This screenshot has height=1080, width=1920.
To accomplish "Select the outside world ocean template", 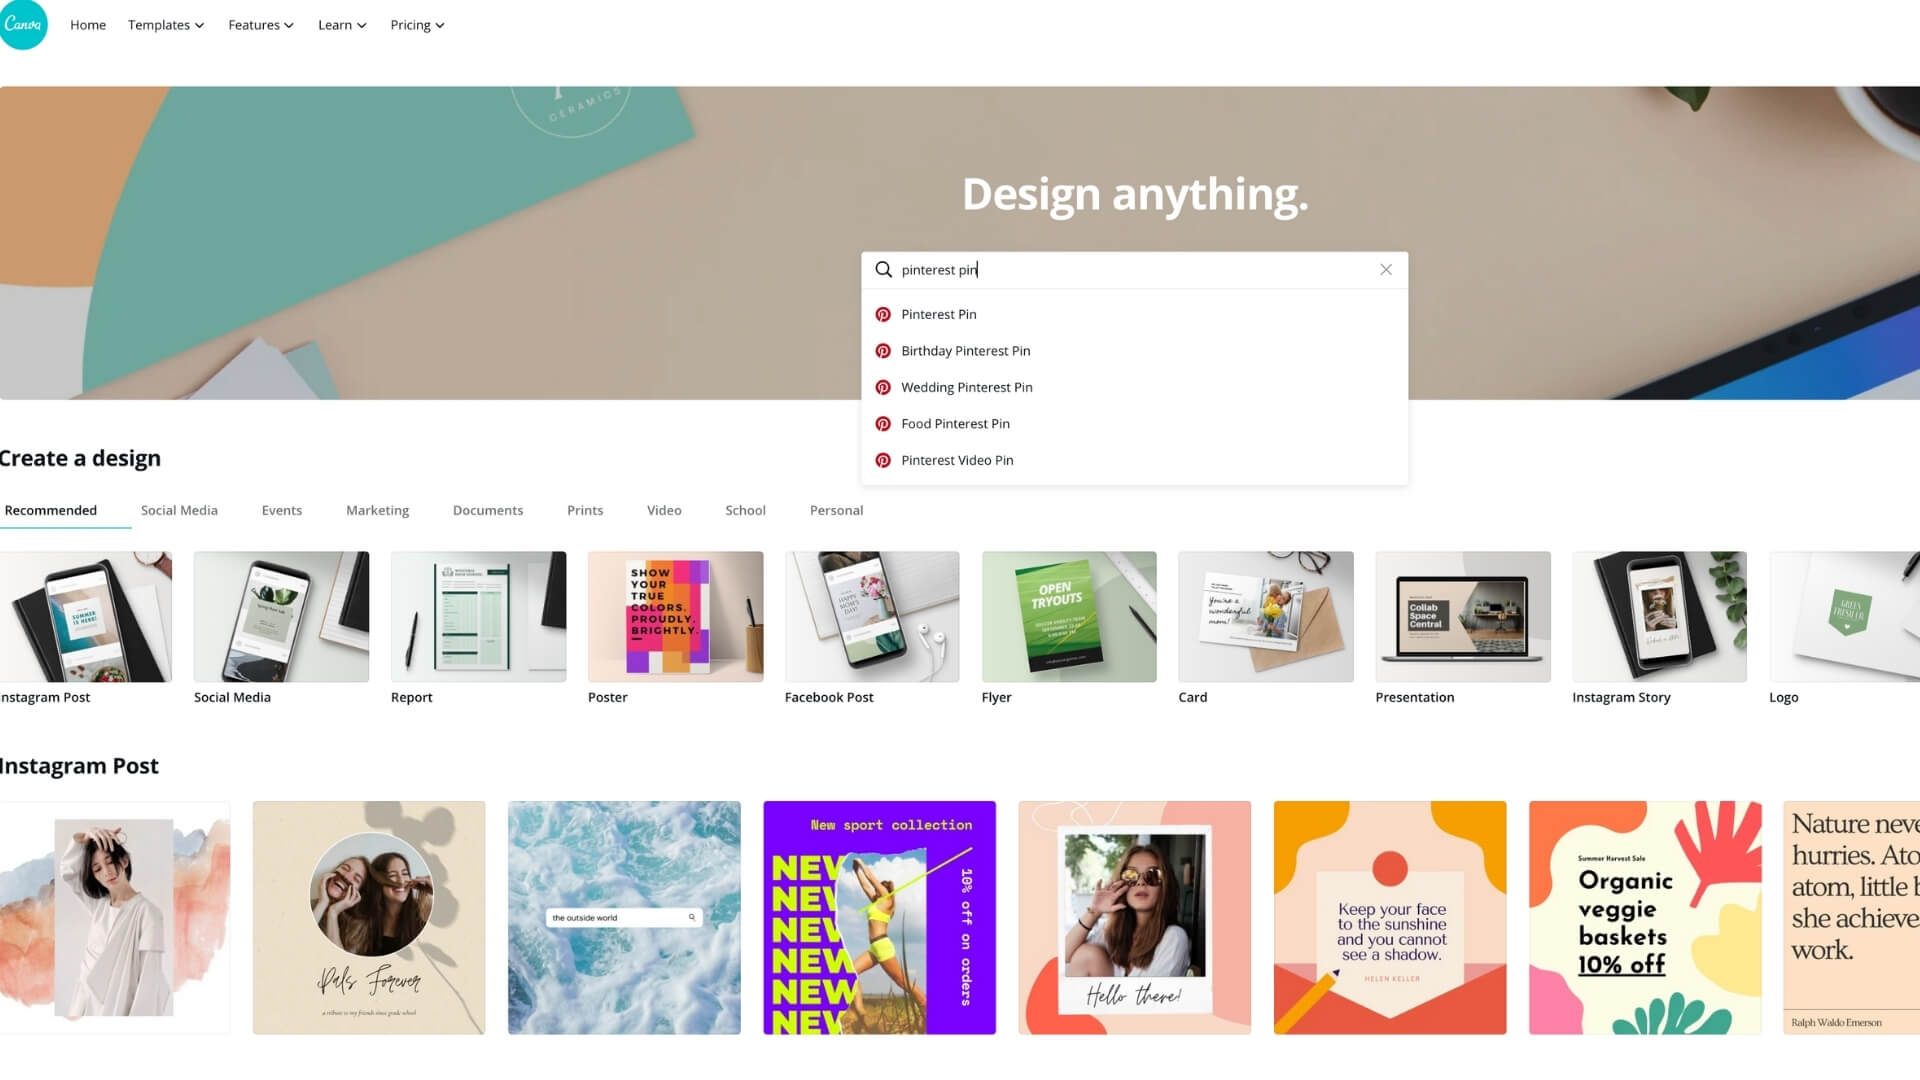I will pos(624,918).
